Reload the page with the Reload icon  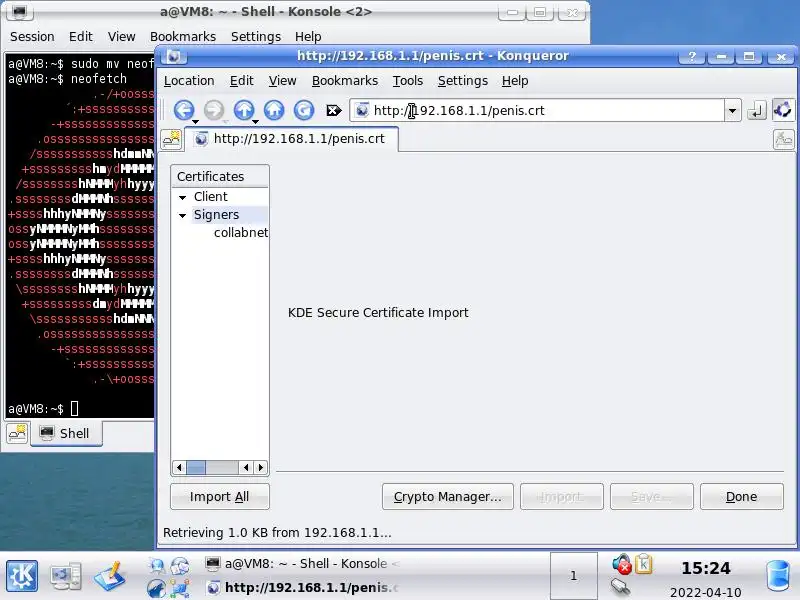(304, 110)
